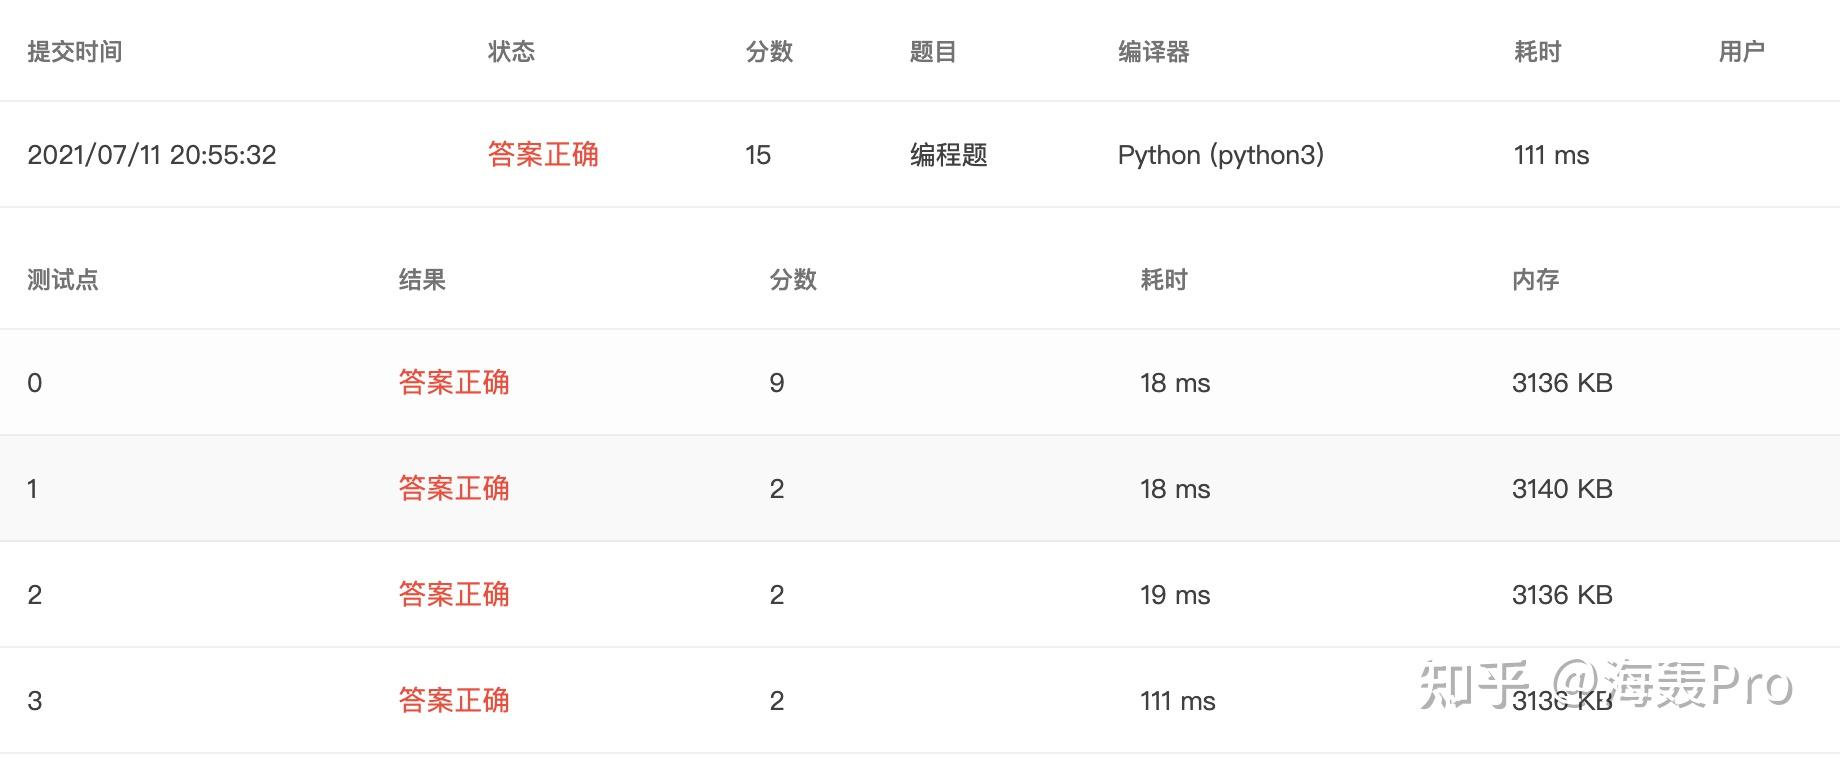Click the compiler entry Python (python3)
The width and height of the screenshot is (1840, 758).
(1222, 155)
